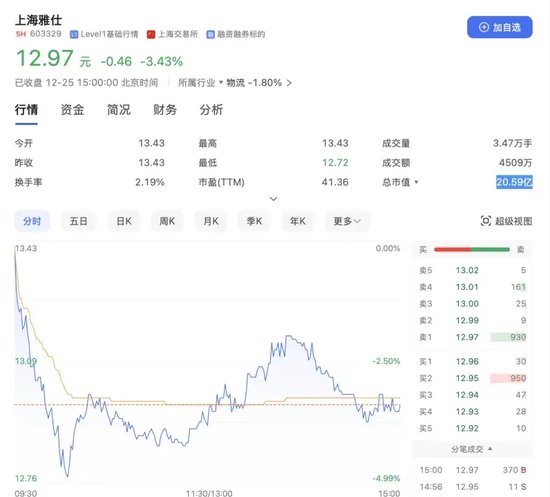Viewport: 550px width, 497px height.
Task: Click the Level1基础行情 badge icon
Action: tap(74, 34)
